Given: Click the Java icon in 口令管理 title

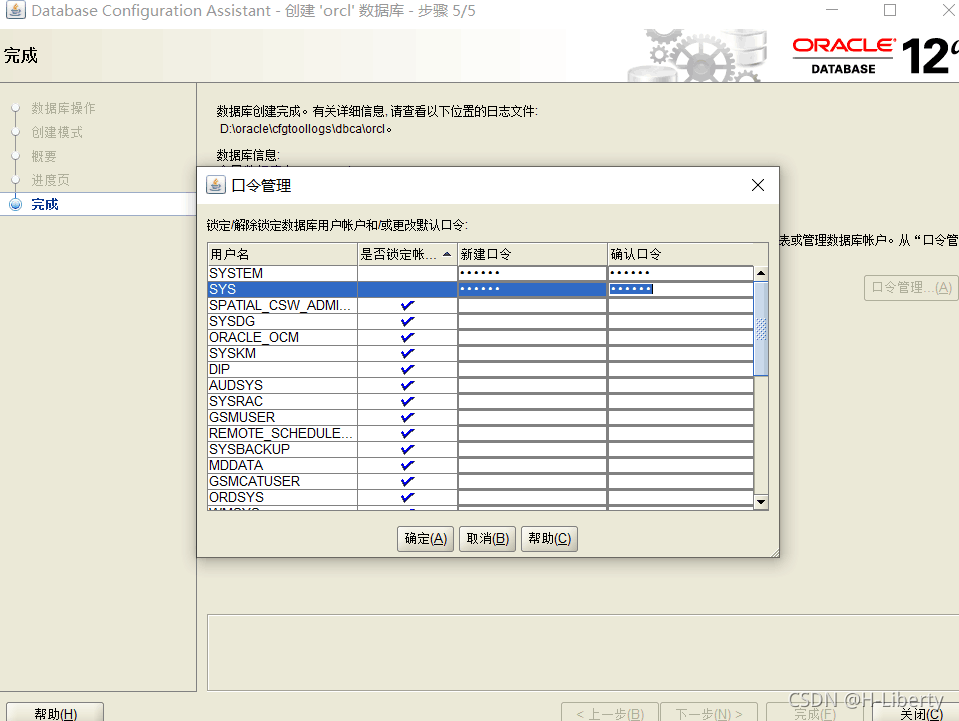Looking at the screenshot, I should (x=215, y=185).
